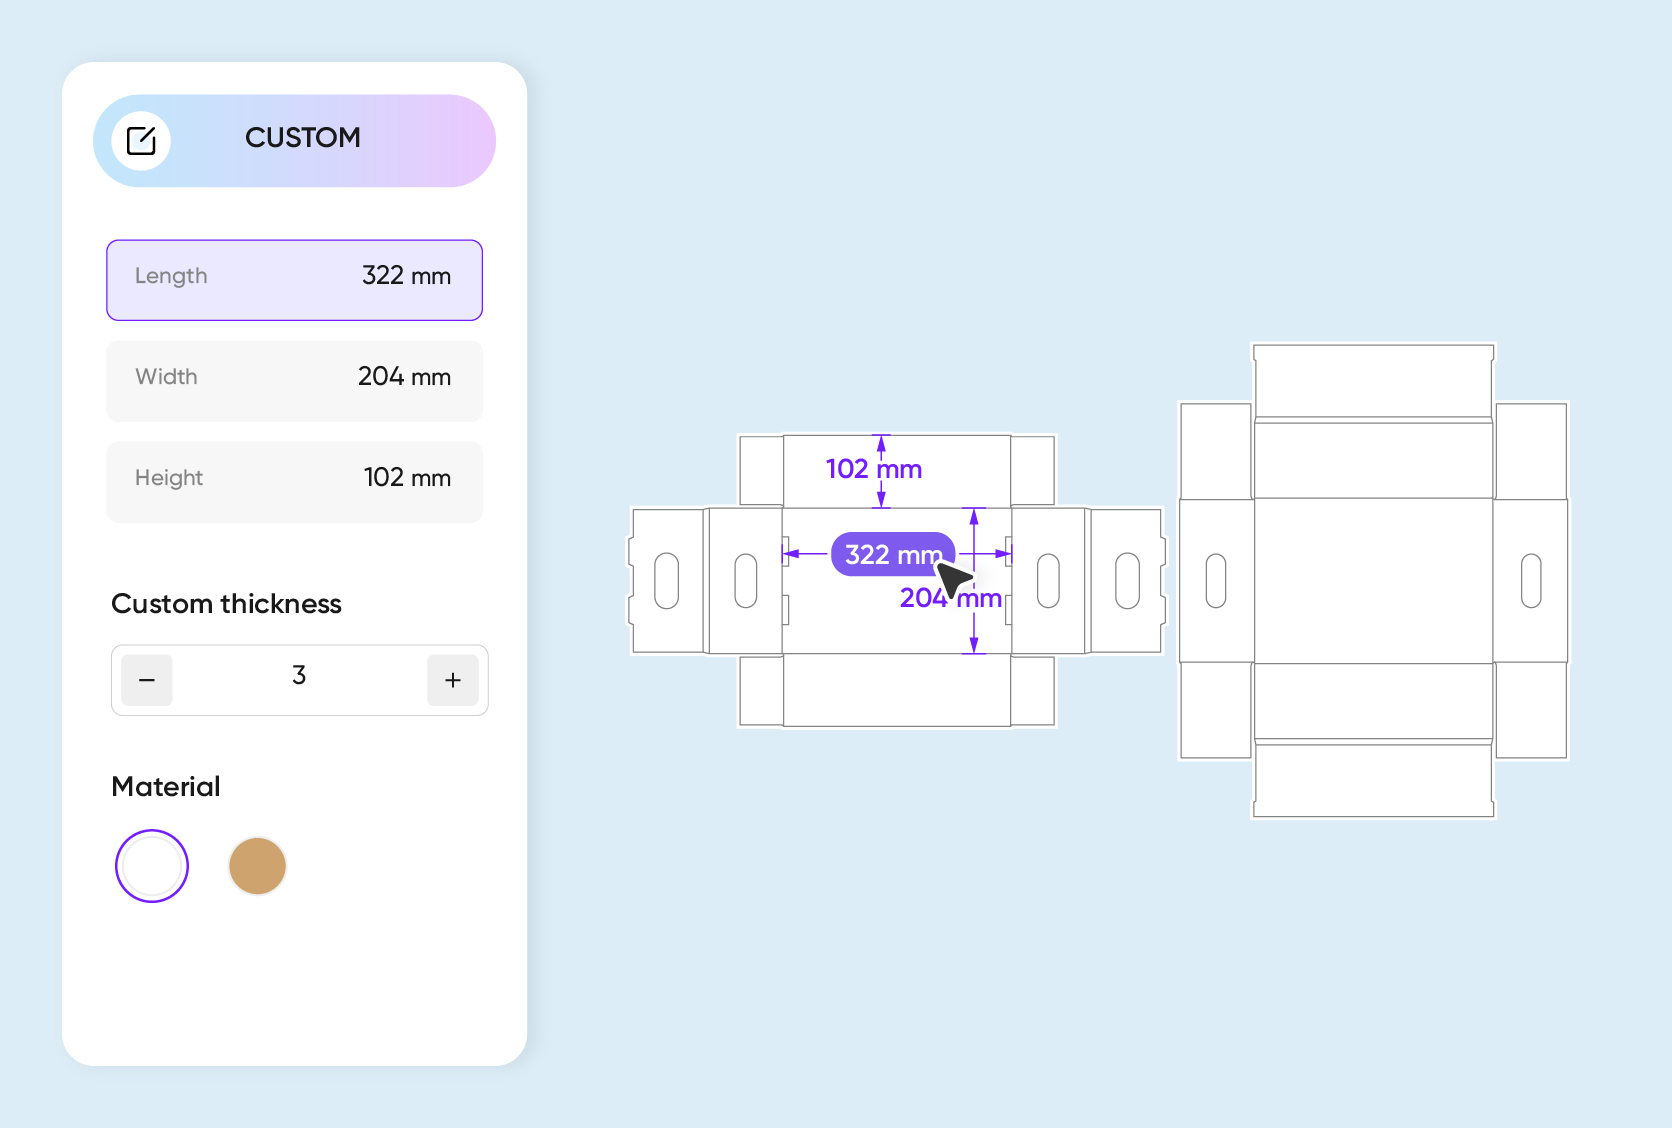Select the center panel of right dieline
This screenshot has height=1128, width=1672.
click(x=1374, y=581)
